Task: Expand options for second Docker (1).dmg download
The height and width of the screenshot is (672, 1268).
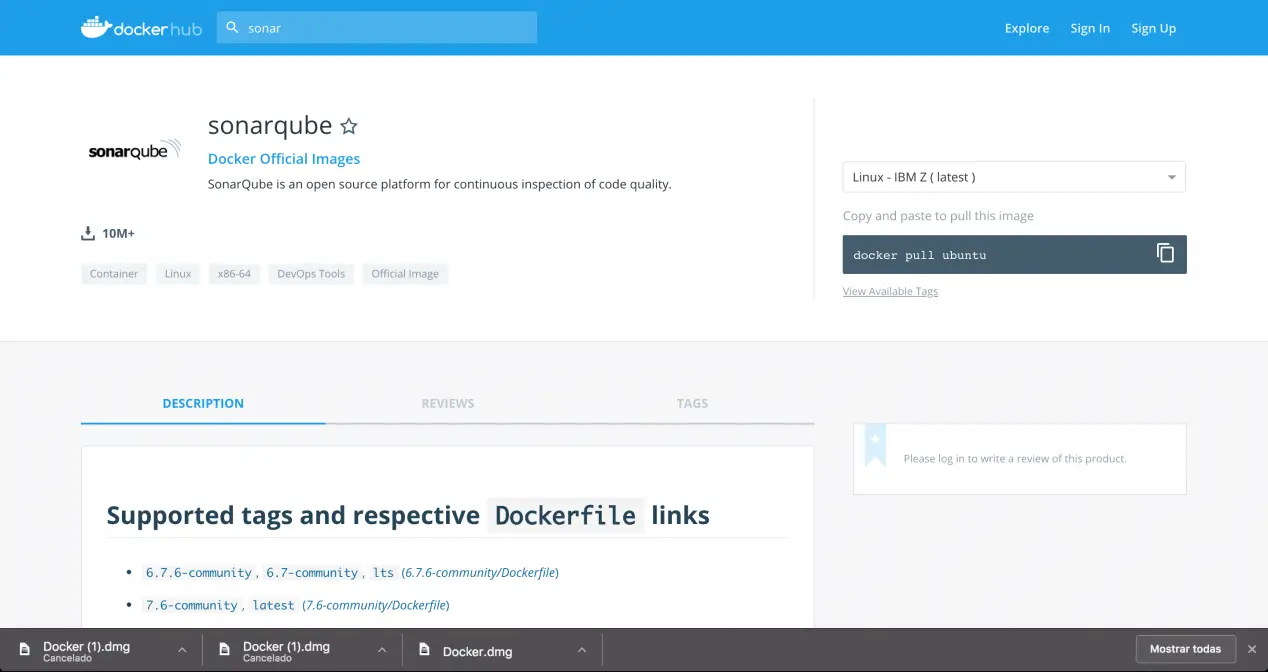Action: pyautogui.click(x=382, y=650)
